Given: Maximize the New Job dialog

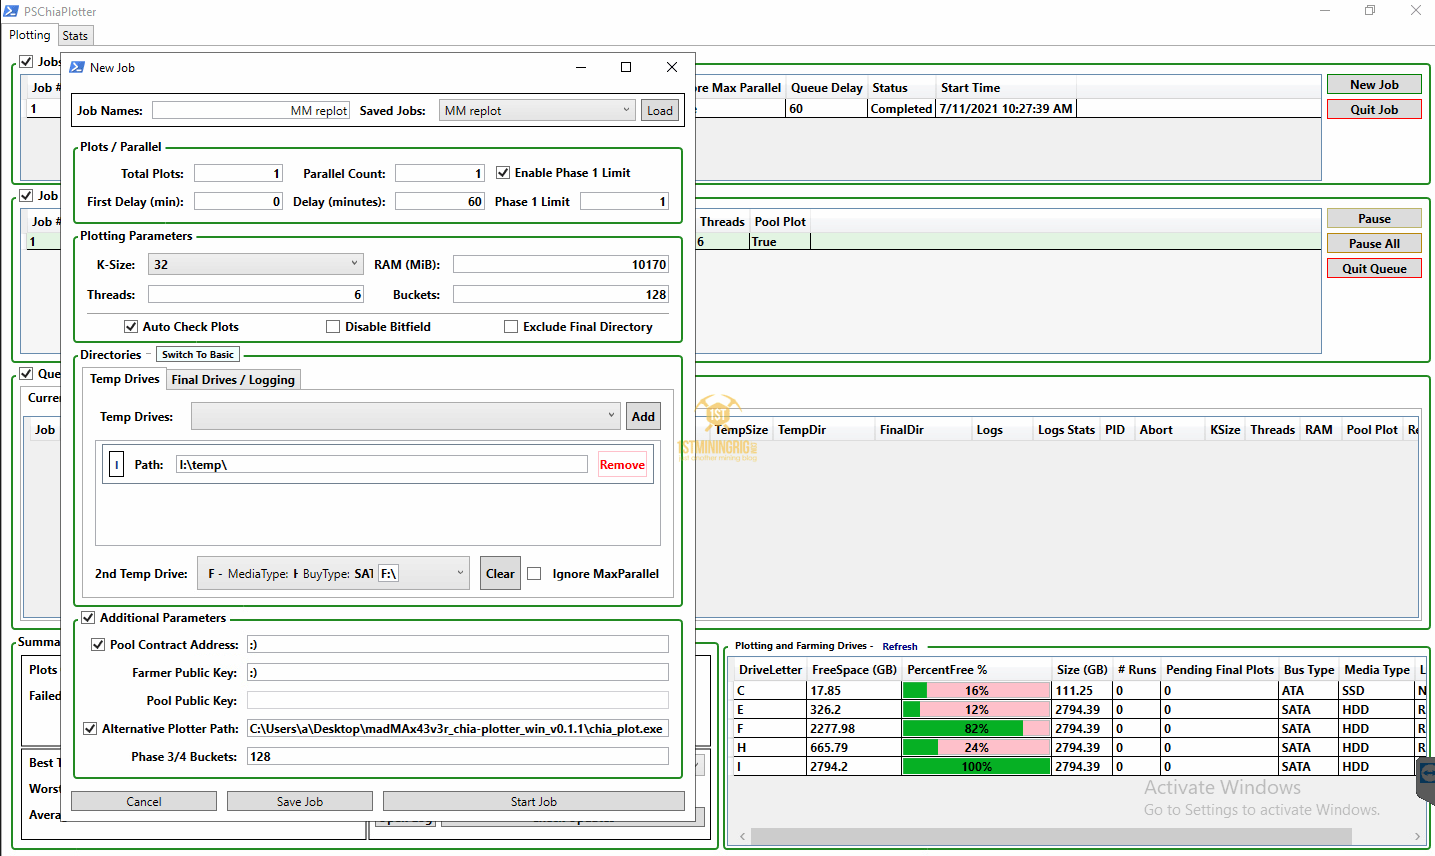Looking at the screenshot, I should pyautogui.click(x=626, y=67).
